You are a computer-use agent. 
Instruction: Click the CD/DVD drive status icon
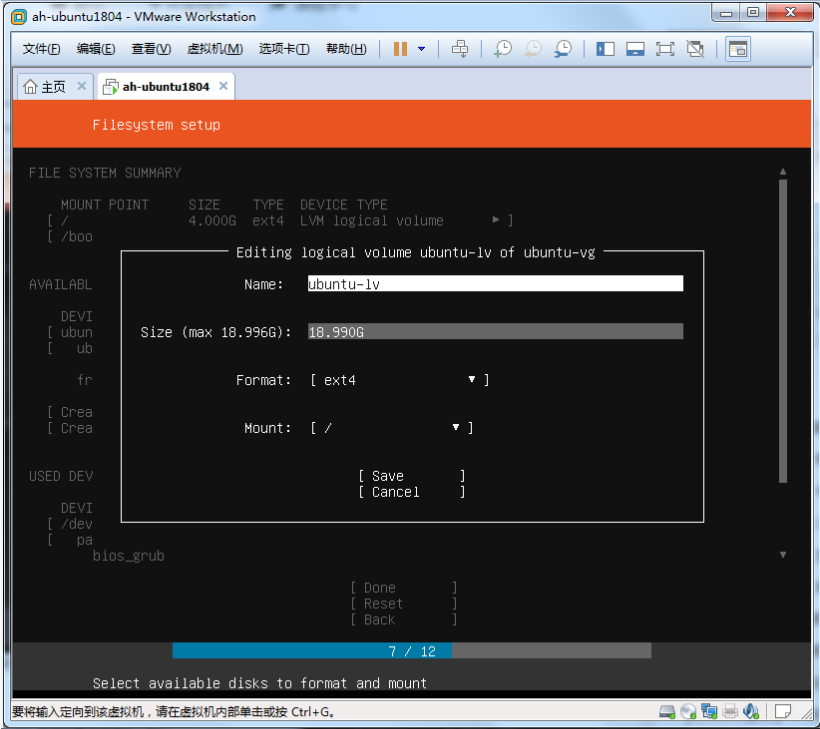[688, 712]
